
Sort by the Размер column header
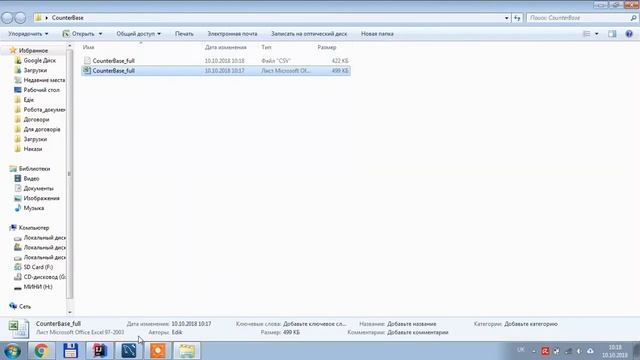[327, 47]
